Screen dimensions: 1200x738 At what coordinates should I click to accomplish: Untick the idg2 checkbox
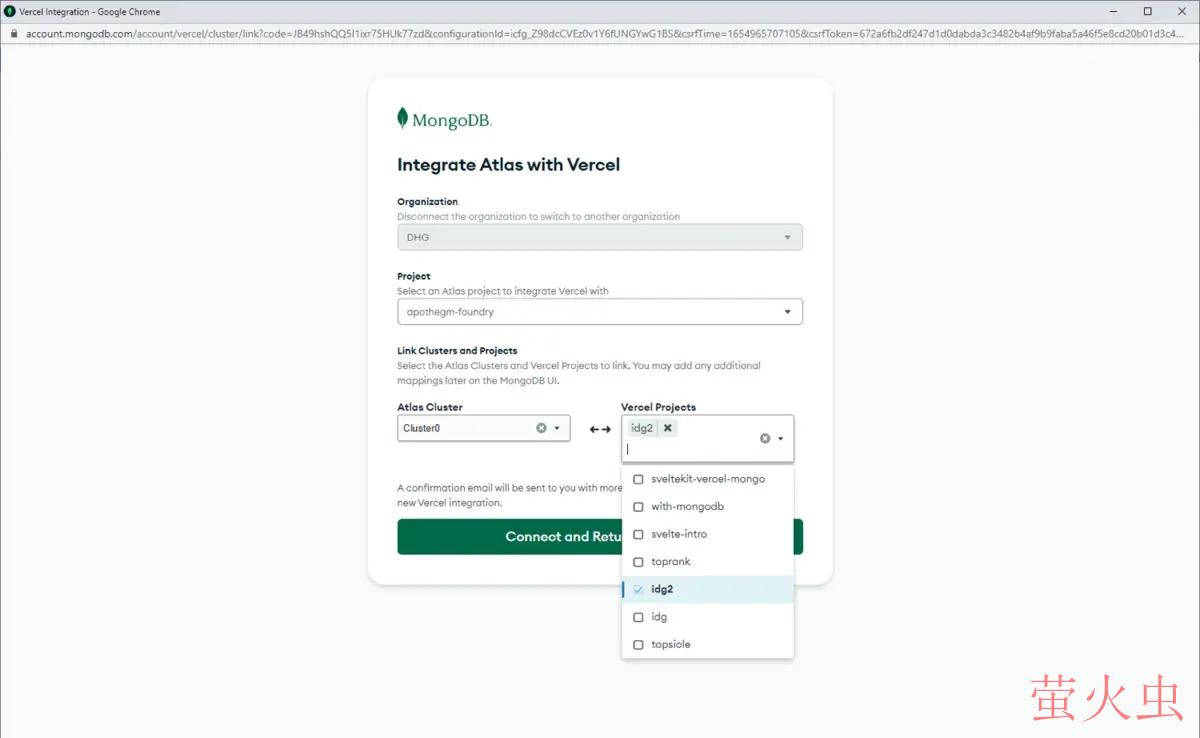click(x=638, y=589)
